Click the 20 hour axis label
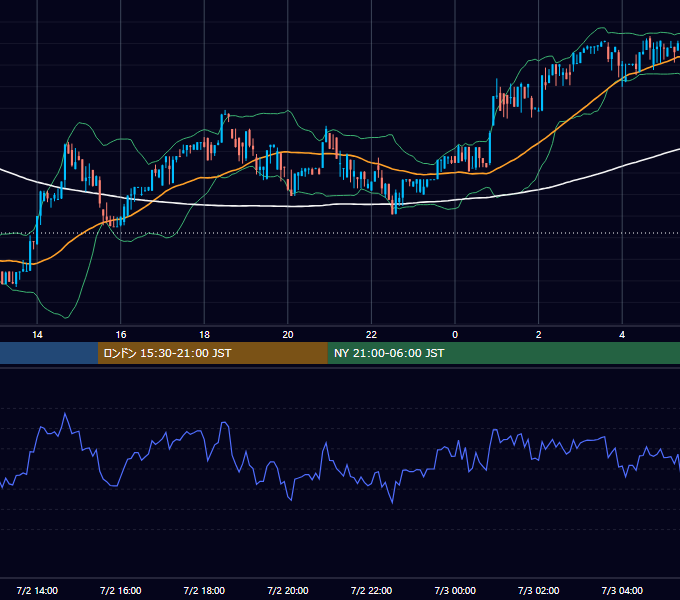680x600 pixels. [x=288, y=335]
